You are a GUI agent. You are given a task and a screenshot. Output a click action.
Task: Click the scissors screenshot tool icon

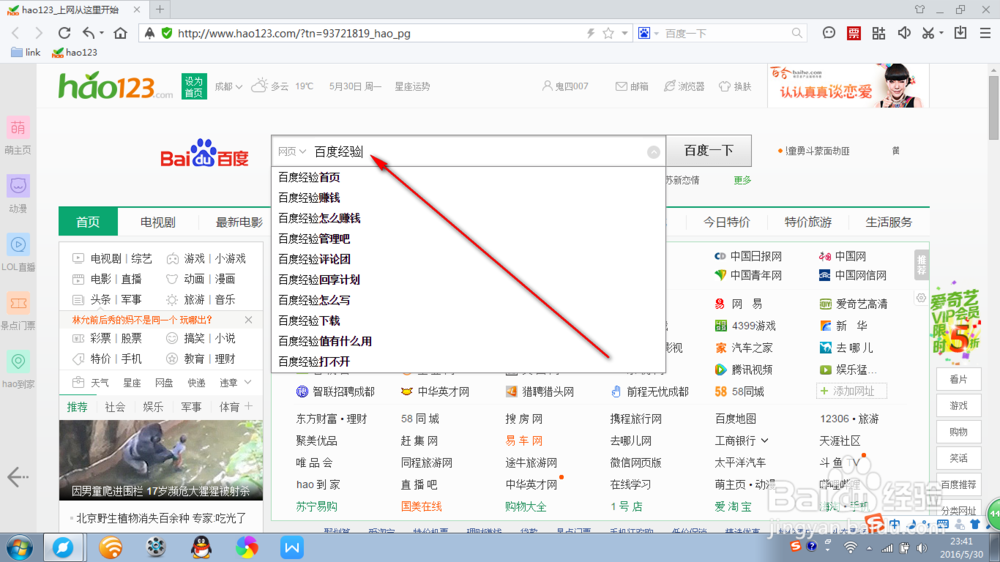[929, 33]
